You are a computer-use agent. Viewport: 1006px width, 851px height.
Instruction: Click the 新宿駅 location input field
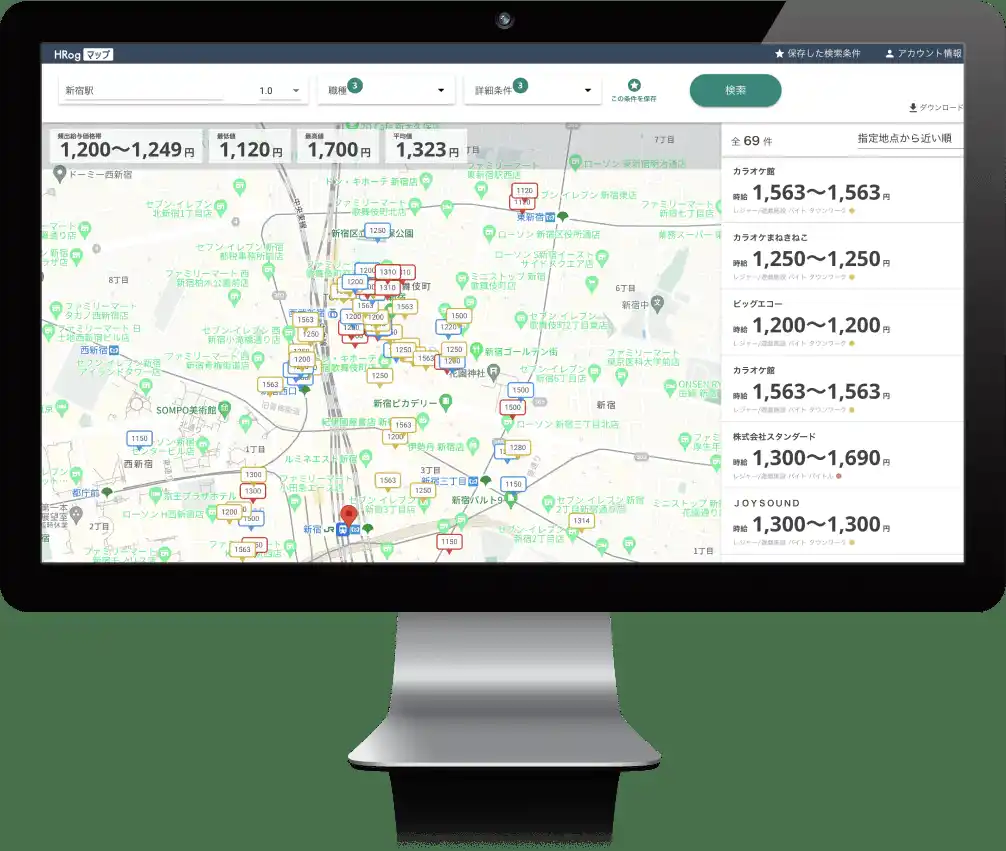(x=140, y=91)
